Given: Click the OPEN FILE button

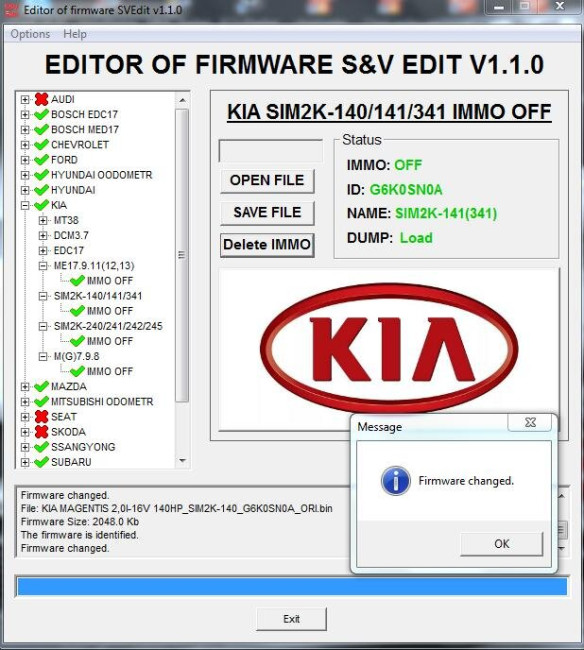Looking at the screenshot, I should [x=267, y=181].
